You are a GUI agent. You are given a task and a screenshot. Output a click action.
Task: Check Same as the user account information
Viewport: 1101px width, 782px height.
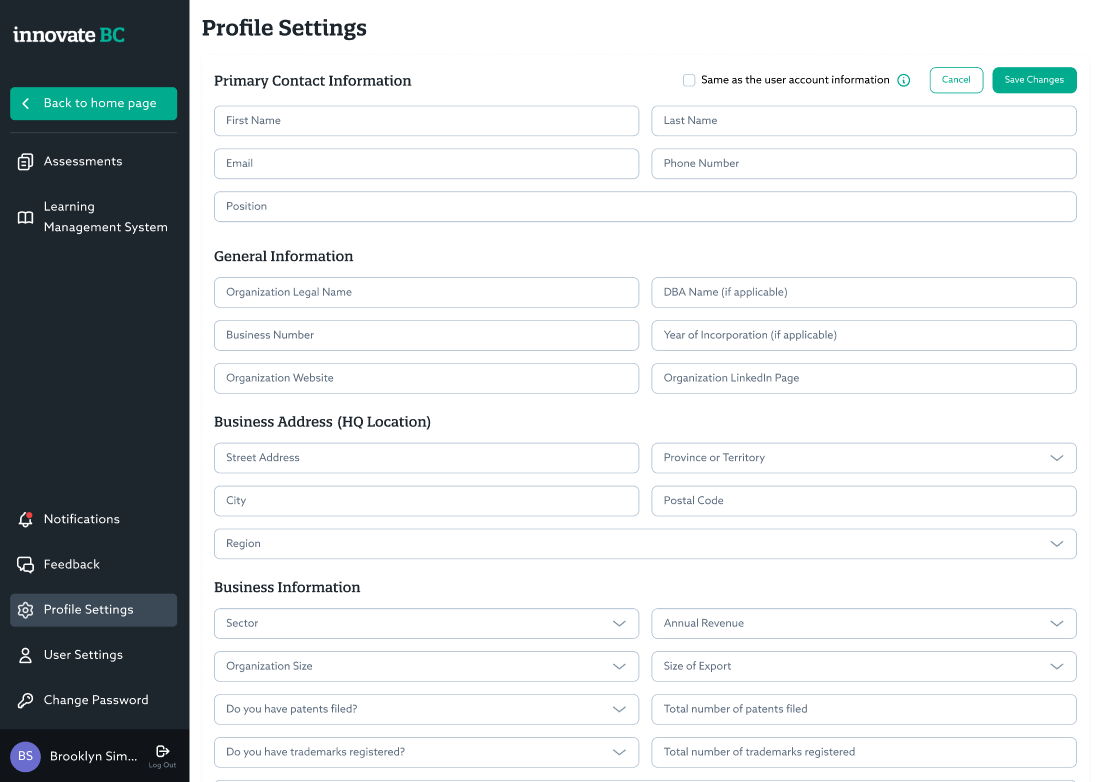689,81
